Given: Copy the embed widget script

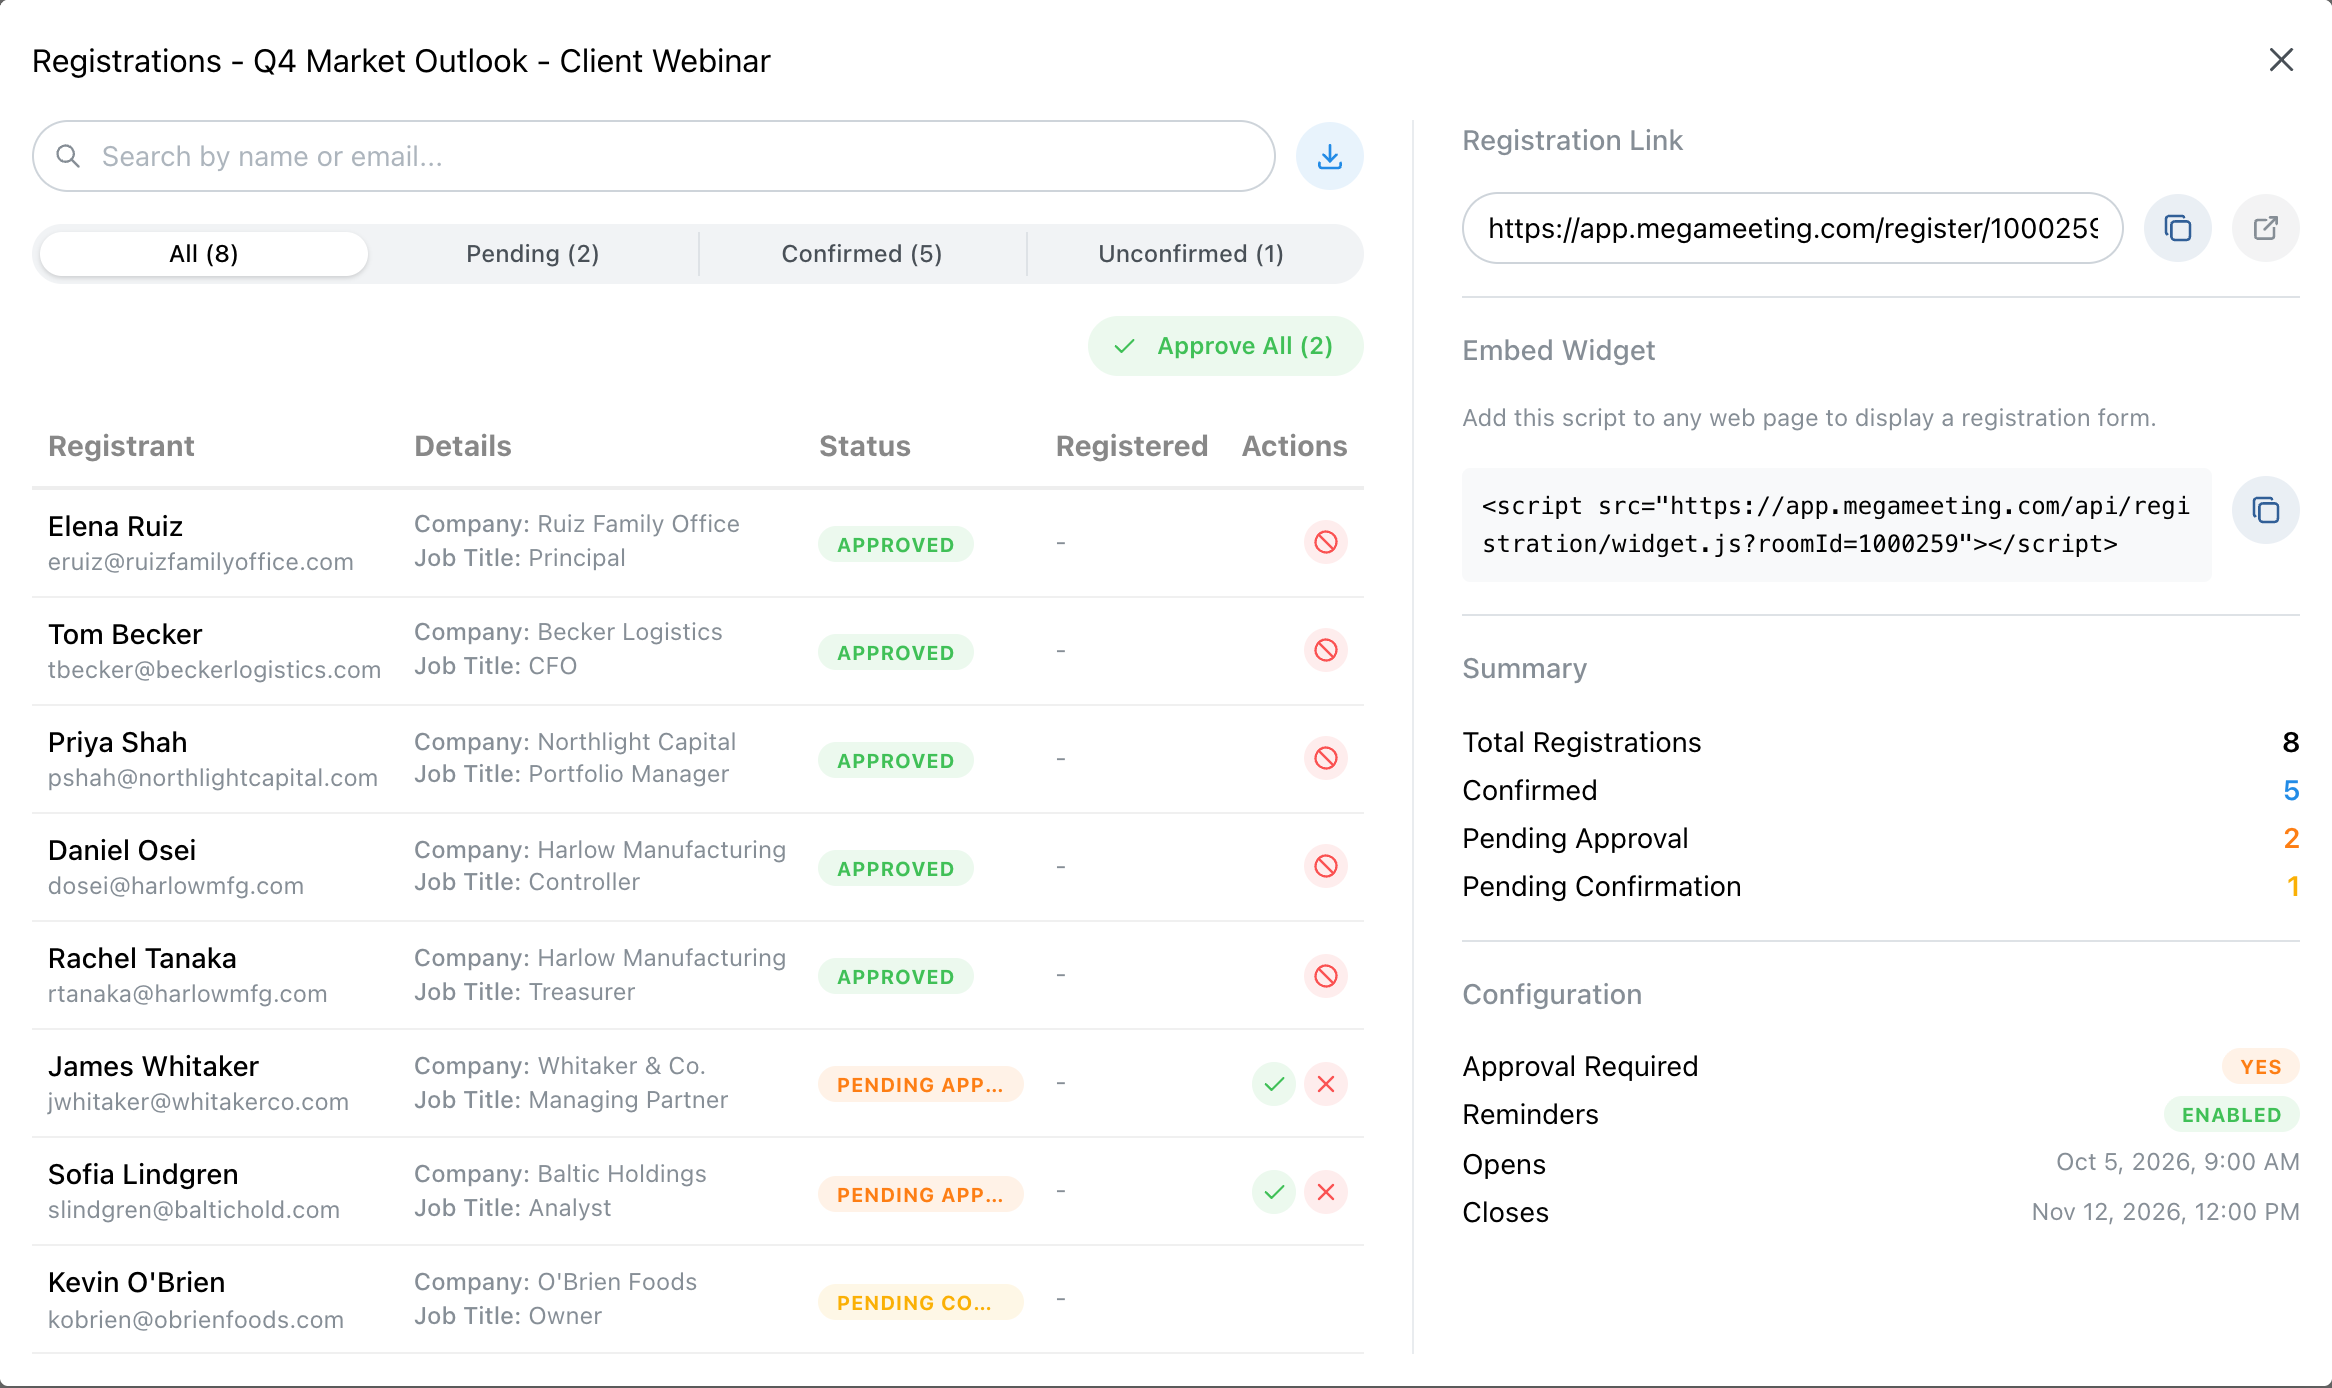Looking at the screenshot, I should click(2265, 510).
